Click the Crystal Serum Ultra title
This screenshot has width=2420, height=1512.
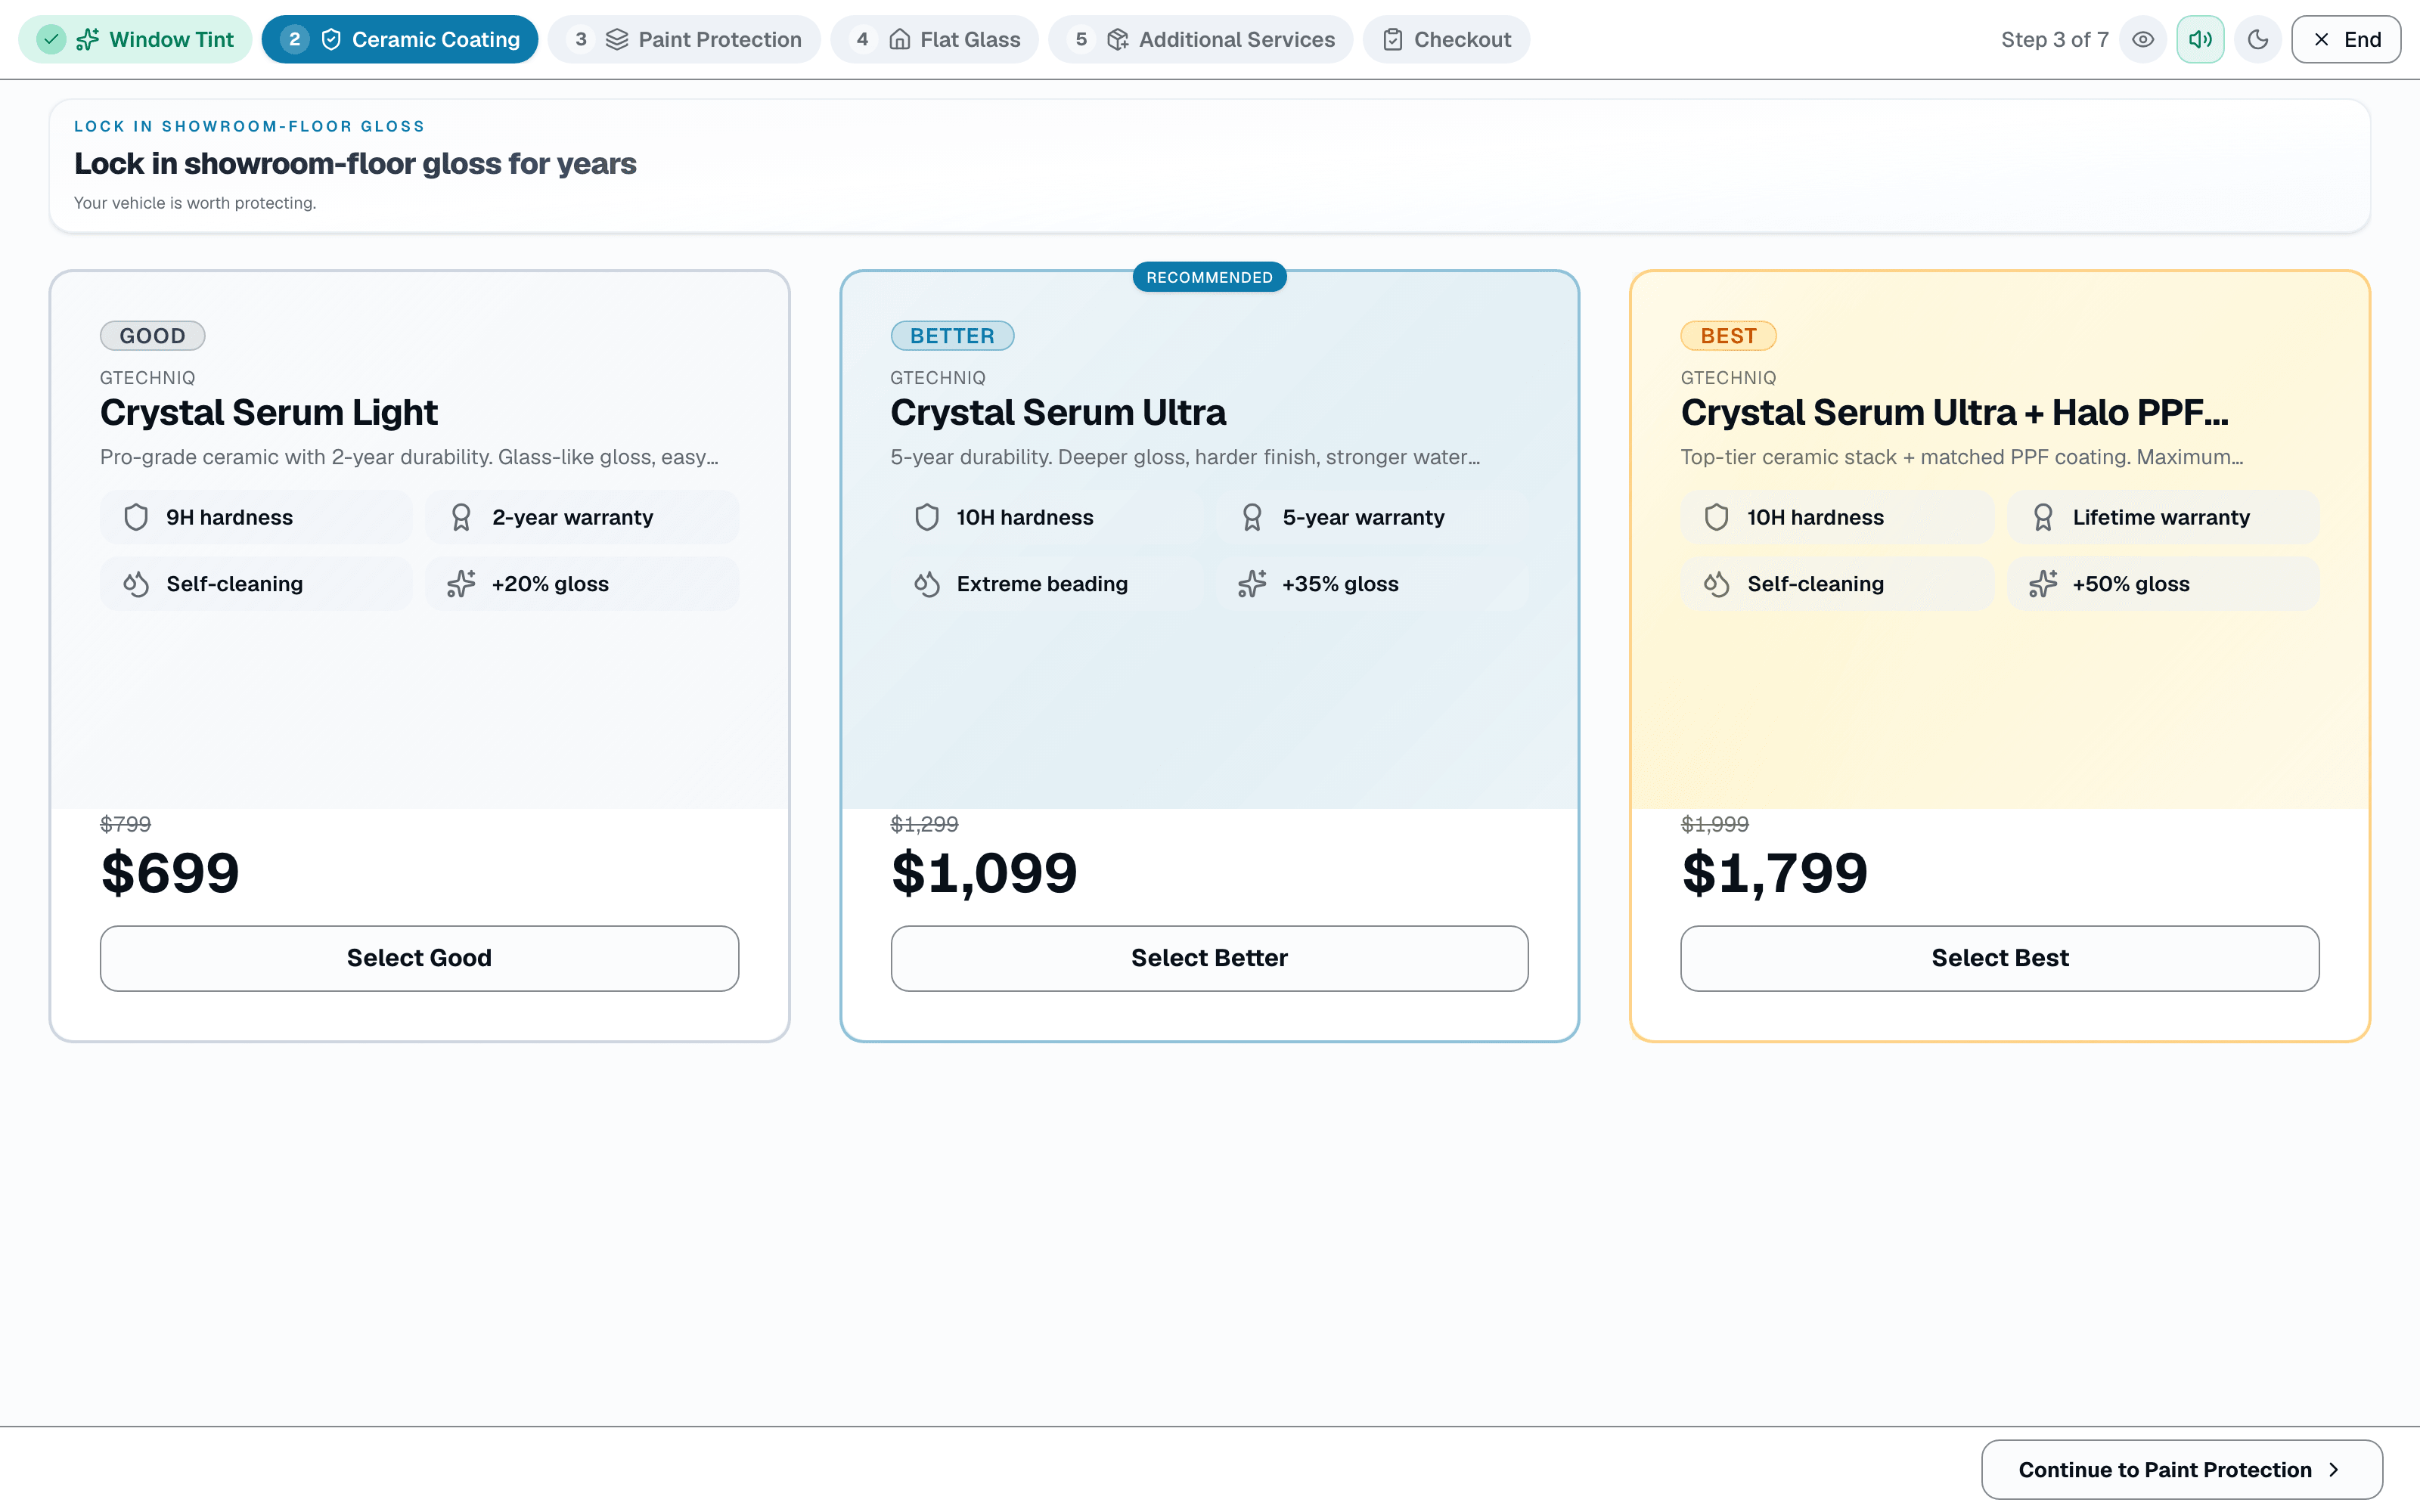point(1058,413)
